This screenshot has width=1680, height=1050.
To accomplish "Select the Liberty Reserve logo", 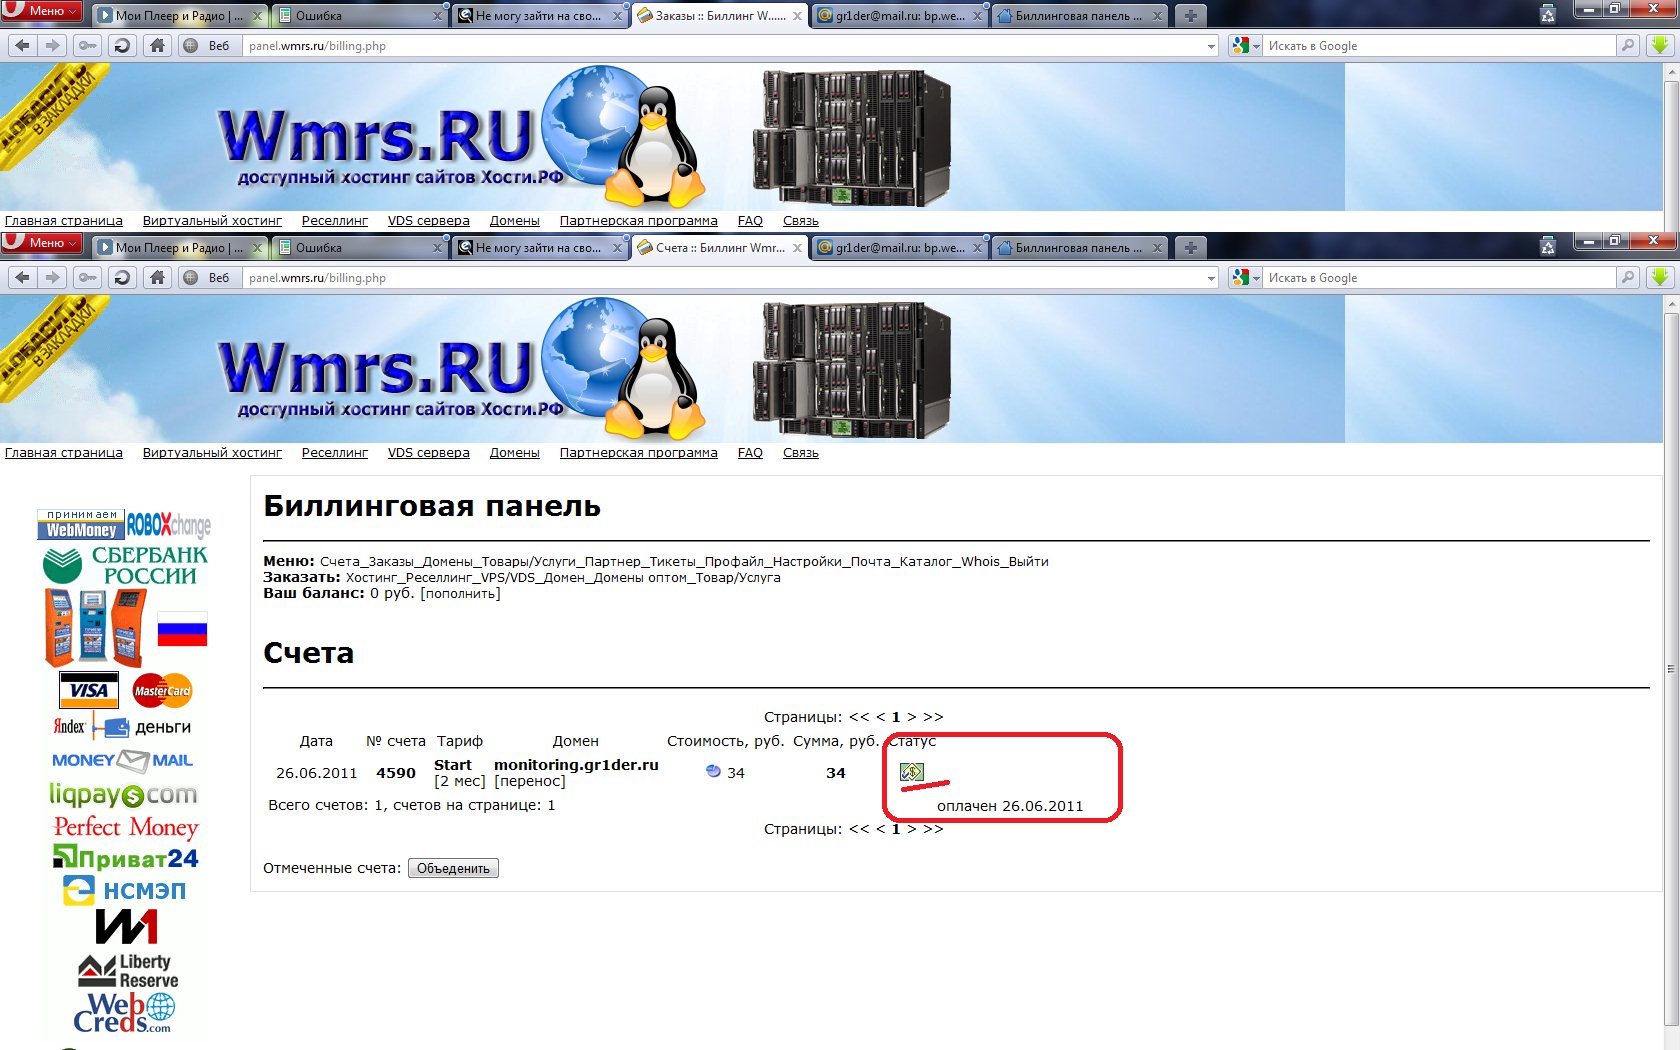I will pyautogui.click(x=128, y=970).
